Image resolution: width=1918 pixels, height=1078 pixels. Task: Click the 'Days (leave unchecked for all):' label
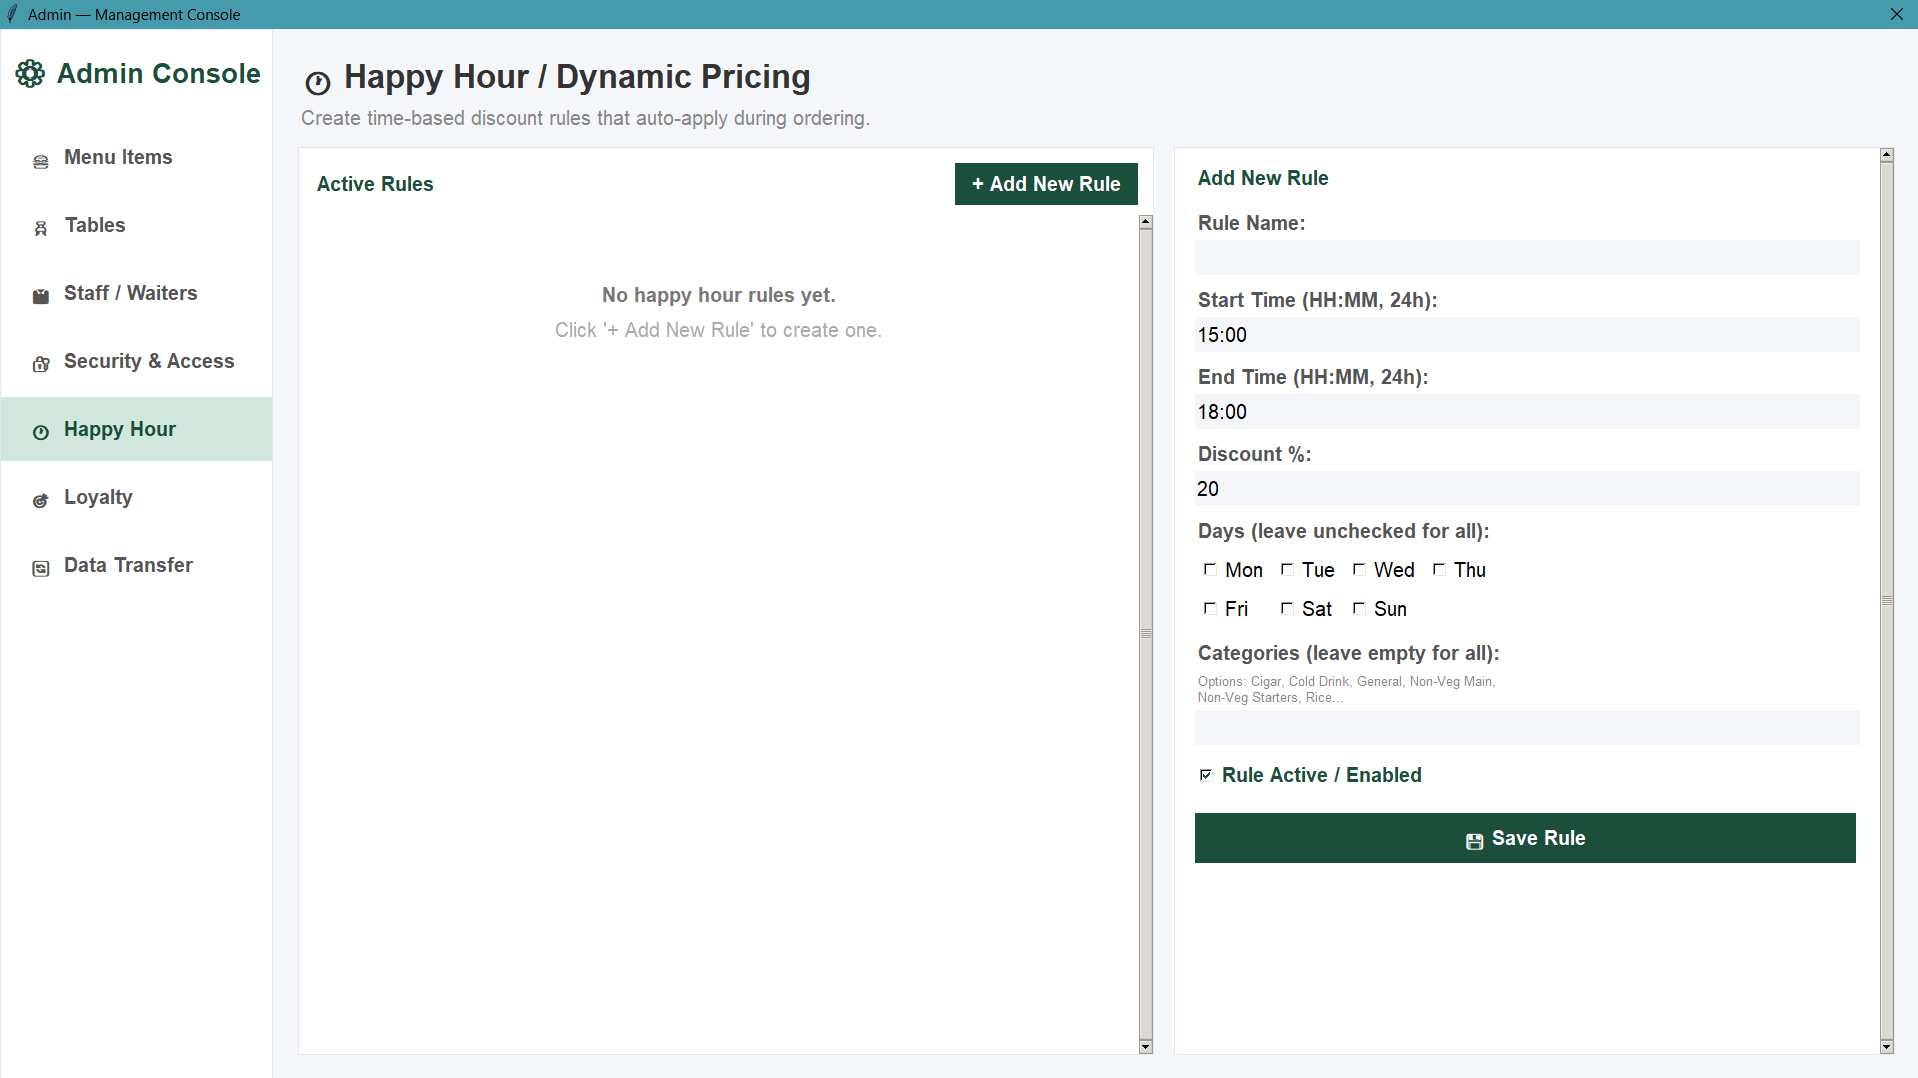[1343, 531]
